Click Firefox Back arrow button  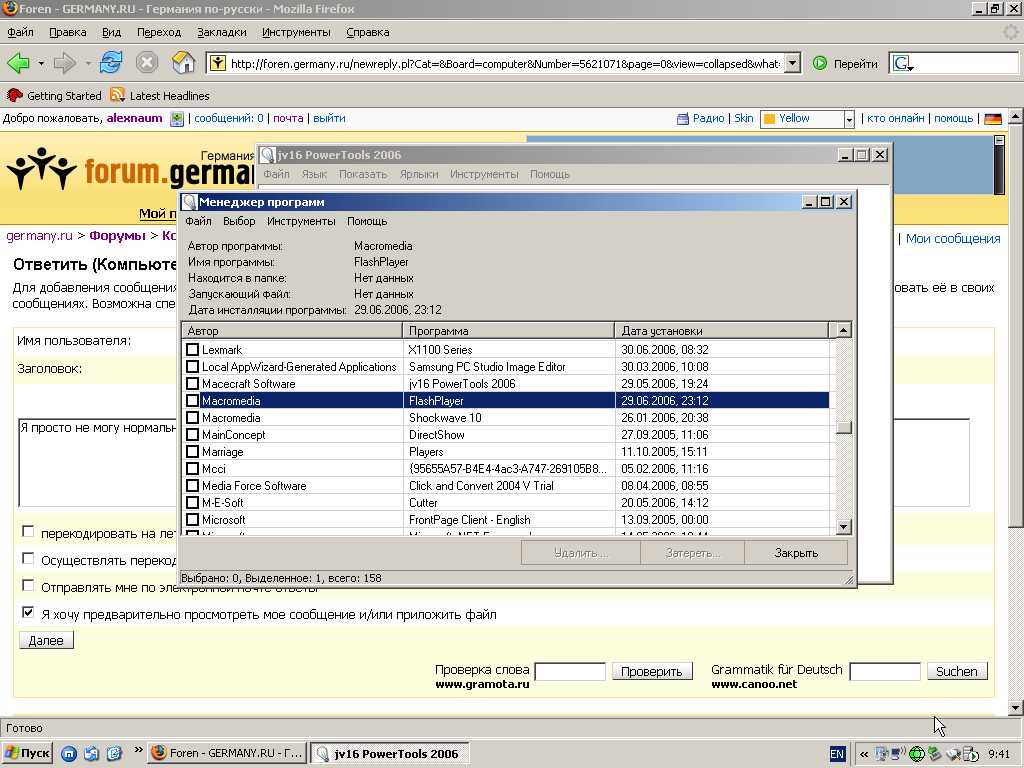click(x=18, y=63)
